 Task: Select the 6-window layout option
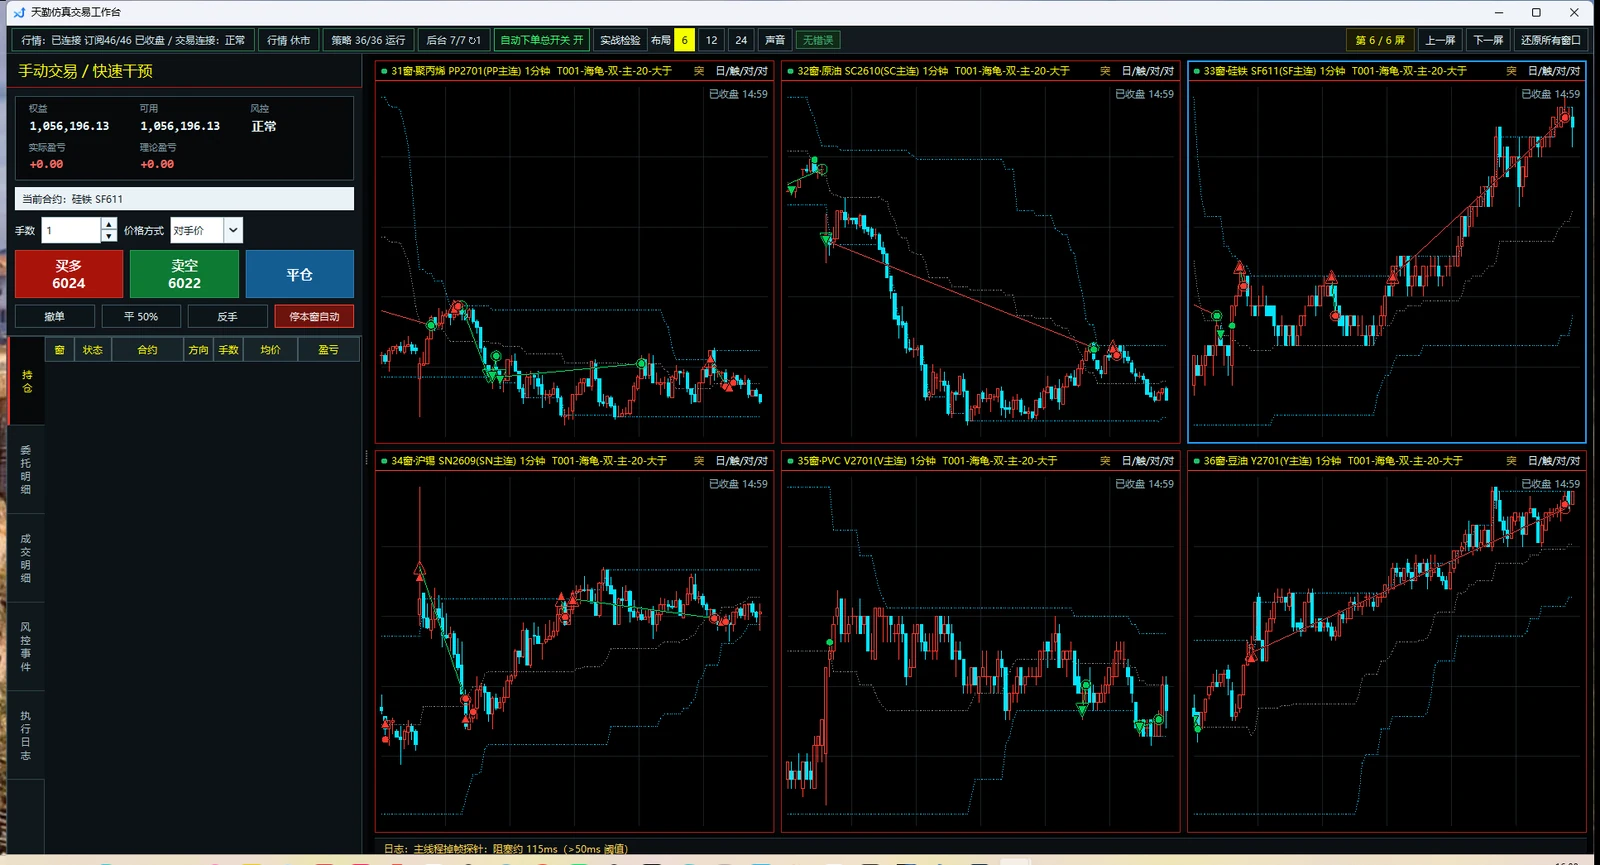coord(685,40)
